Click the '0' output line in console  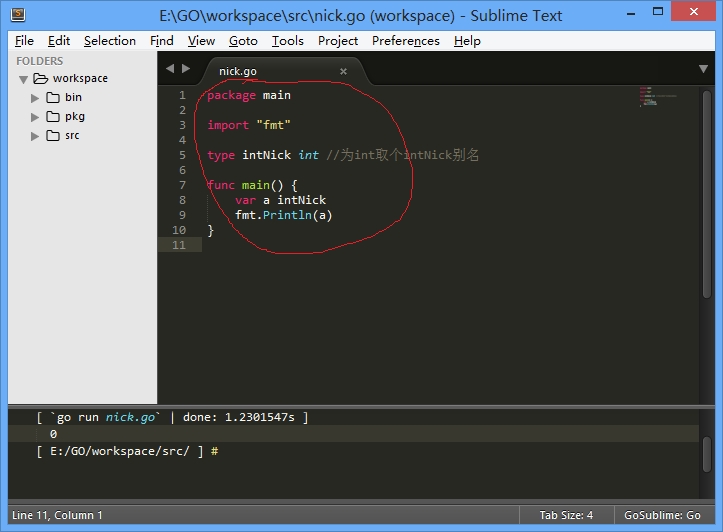point(53,434)
